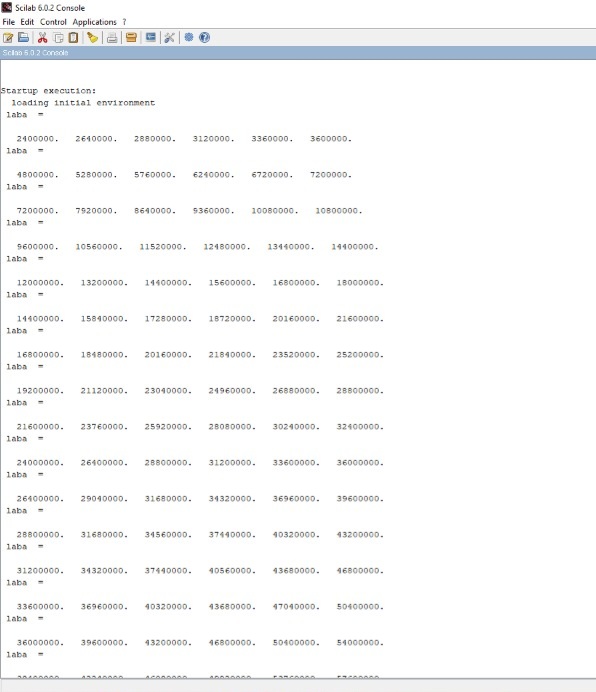Launch Xcos from the toolbar
Image resolution: width=596 pixels, height=692 pixels.
[151, 38]
